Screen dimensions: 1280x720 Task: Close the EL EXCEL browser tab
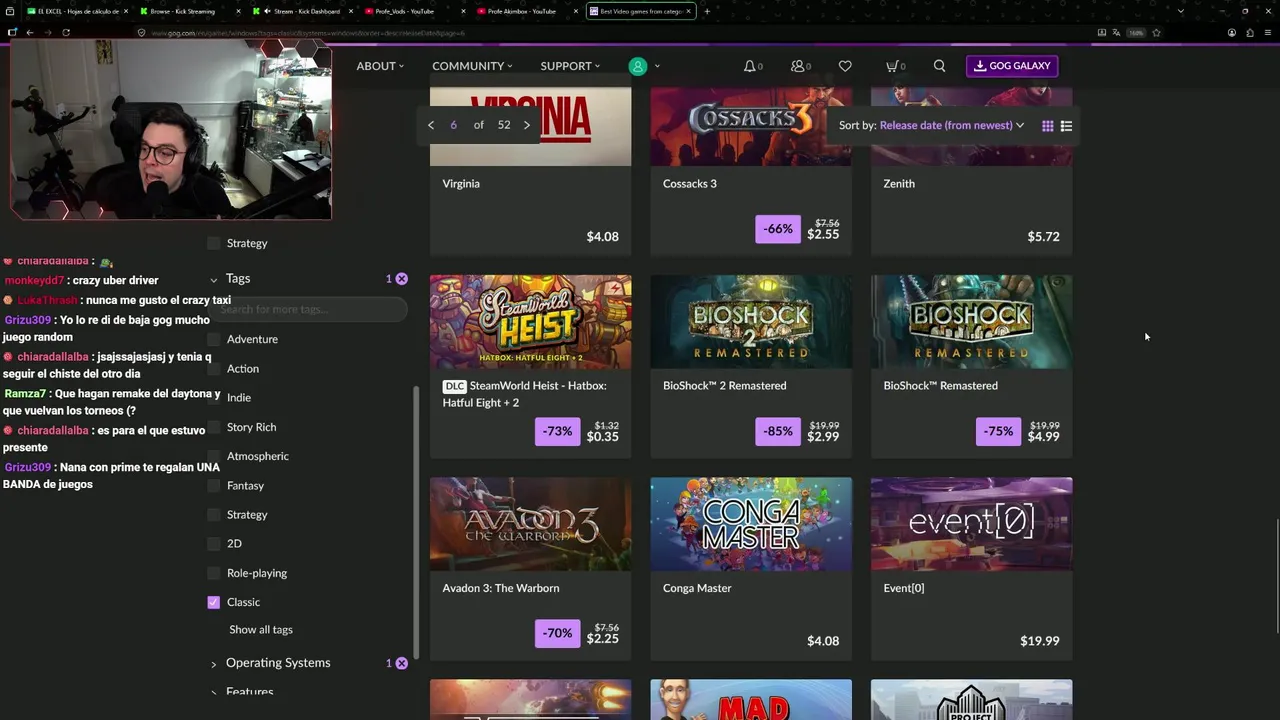[x=126, y=11]
